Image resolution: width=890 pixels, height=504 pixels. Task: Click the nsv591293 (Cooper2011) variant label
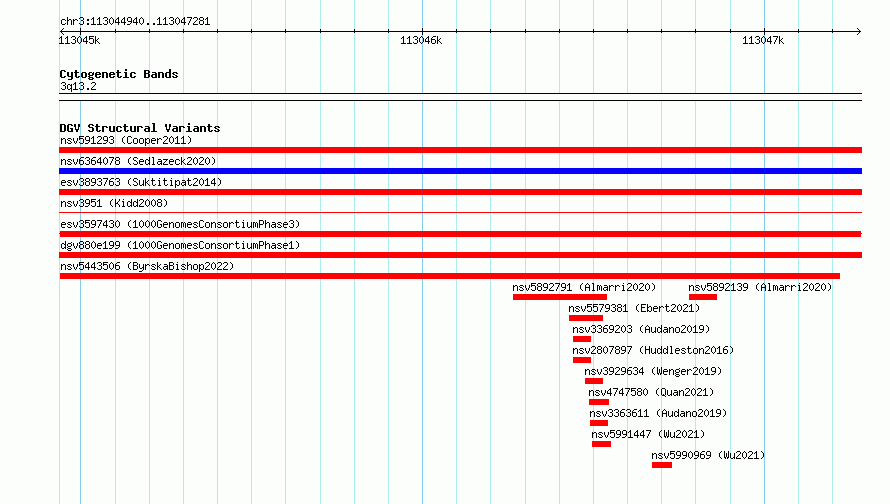[126, 140]
